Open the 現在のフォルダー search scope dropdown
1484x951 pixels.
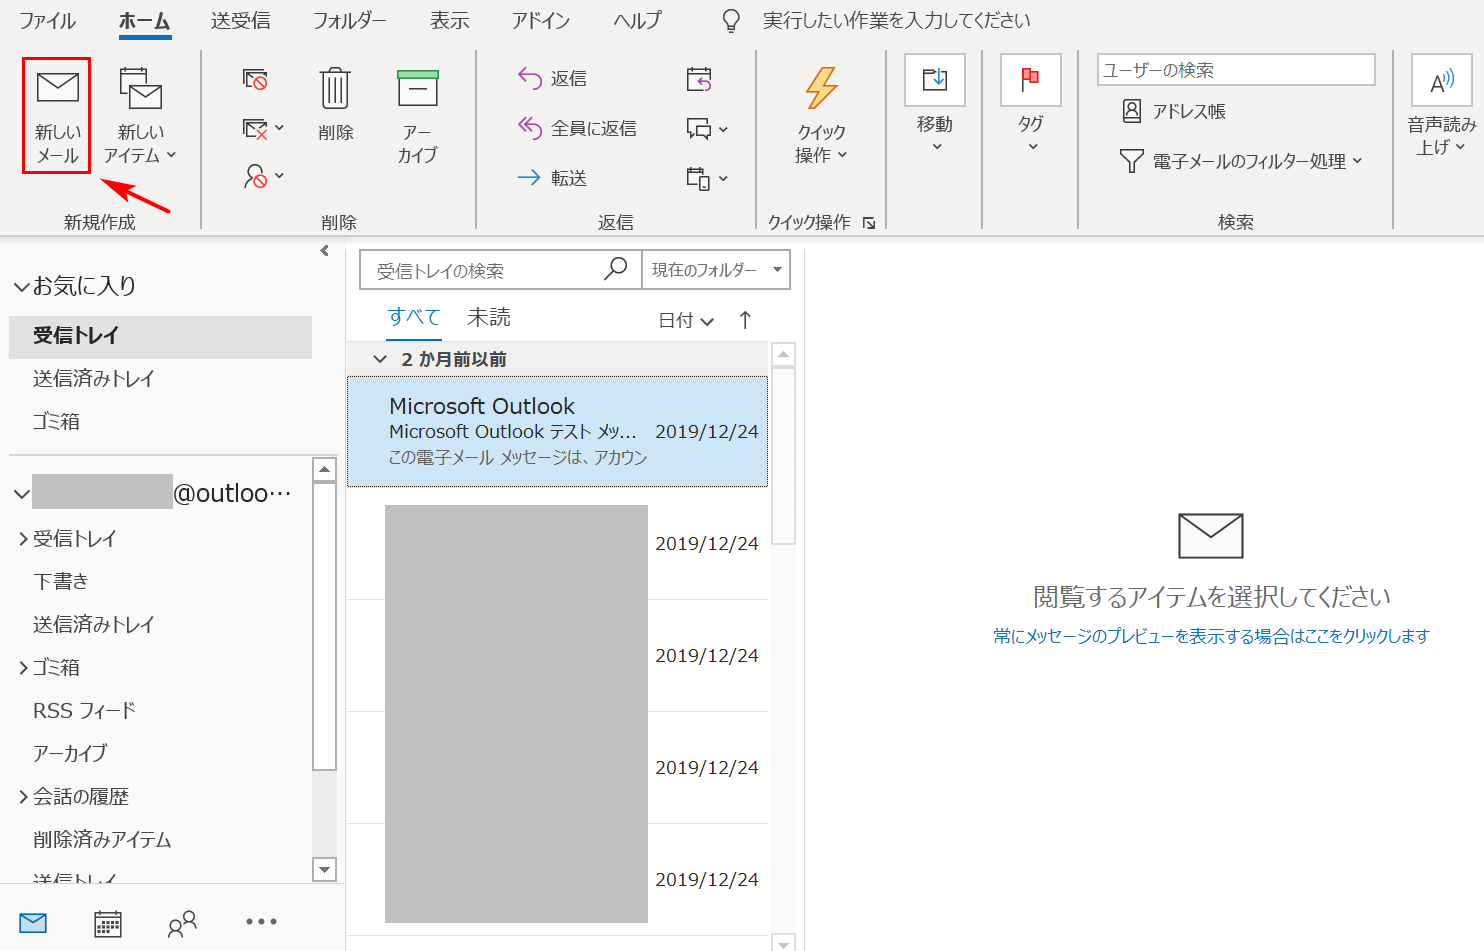(715, 270)
